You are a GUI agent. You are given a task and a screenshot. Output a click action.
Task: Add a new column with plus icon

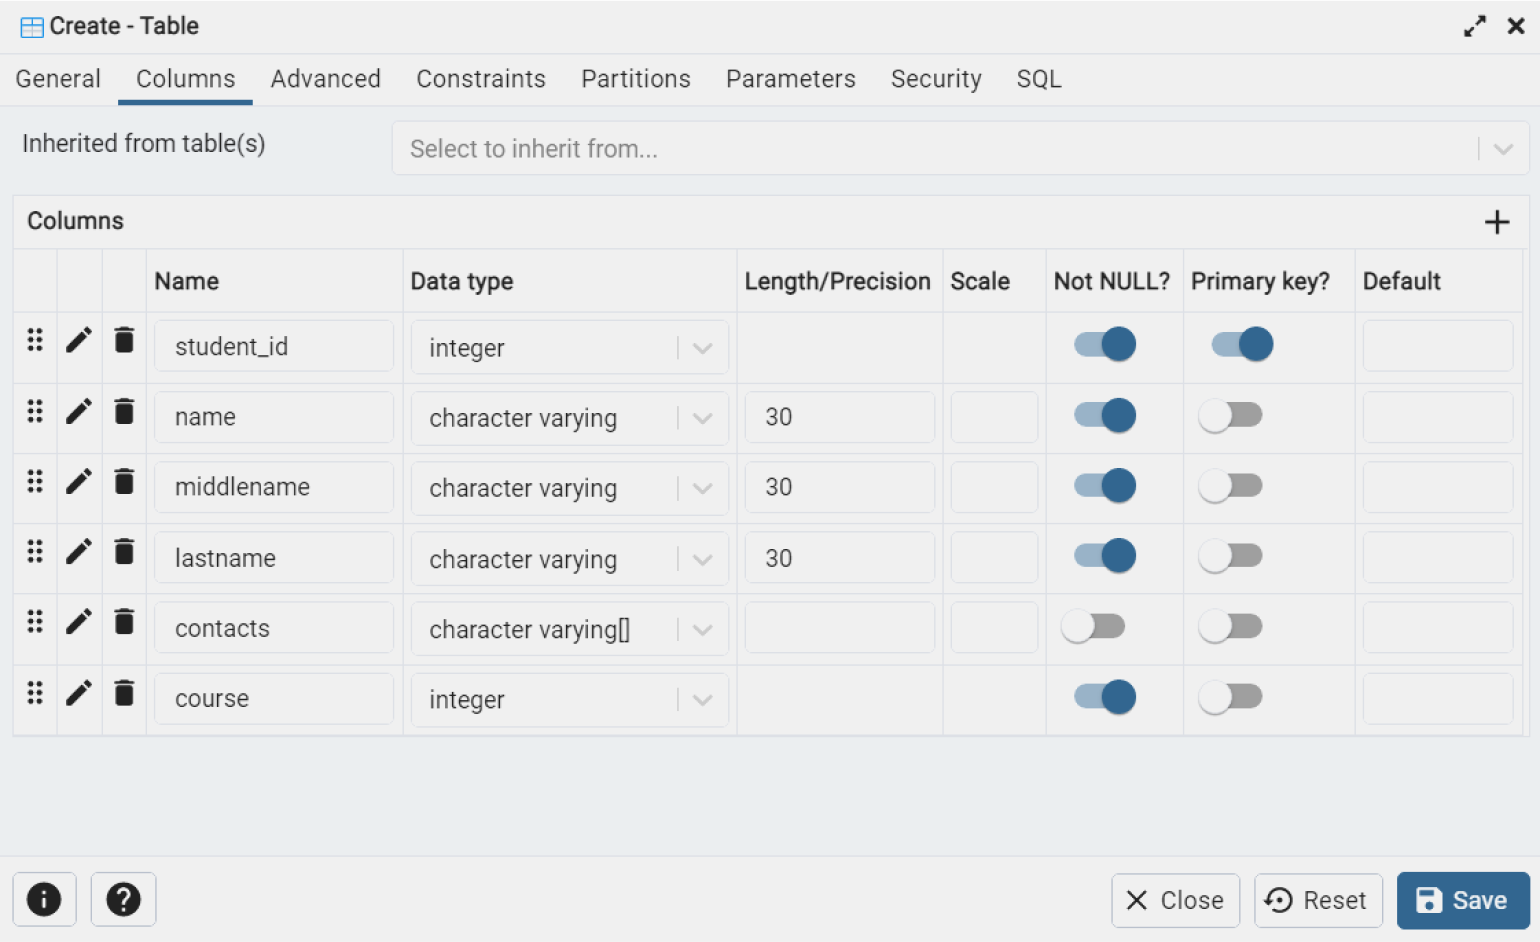pos(1497,222)
